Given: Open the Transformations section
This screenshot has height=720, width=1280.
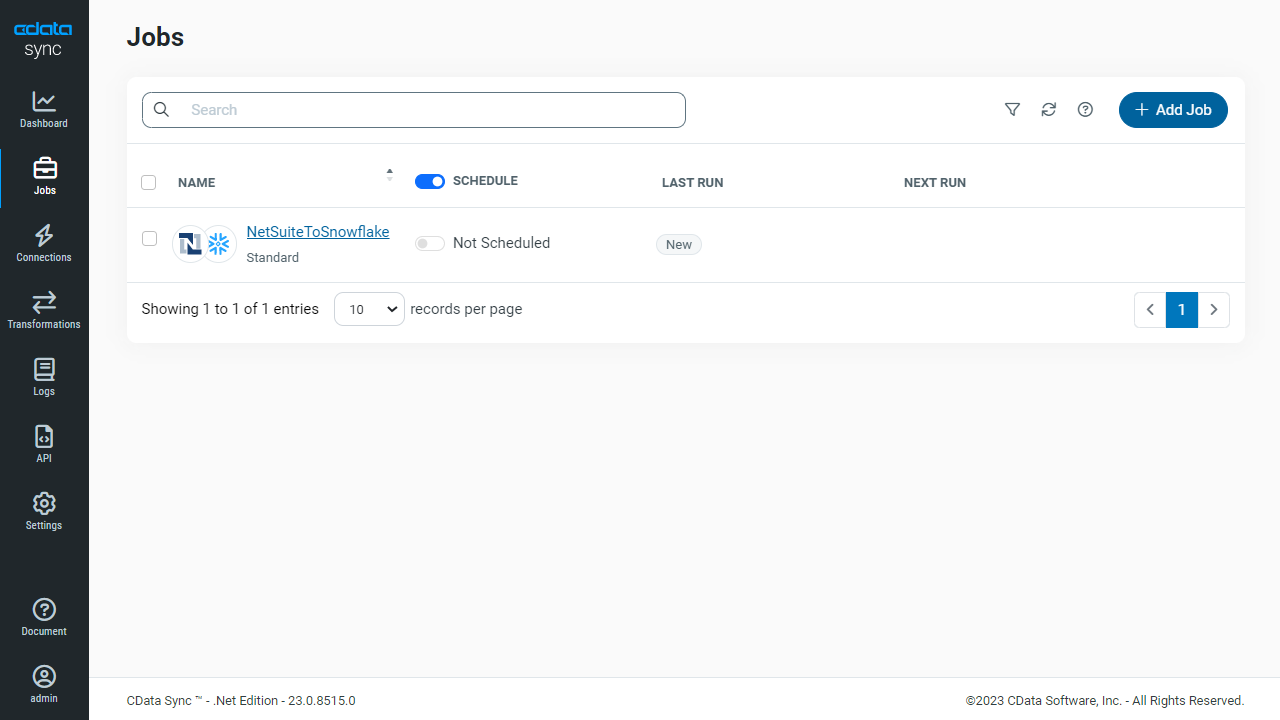Looking at the screenshot, I should [44, 311].
